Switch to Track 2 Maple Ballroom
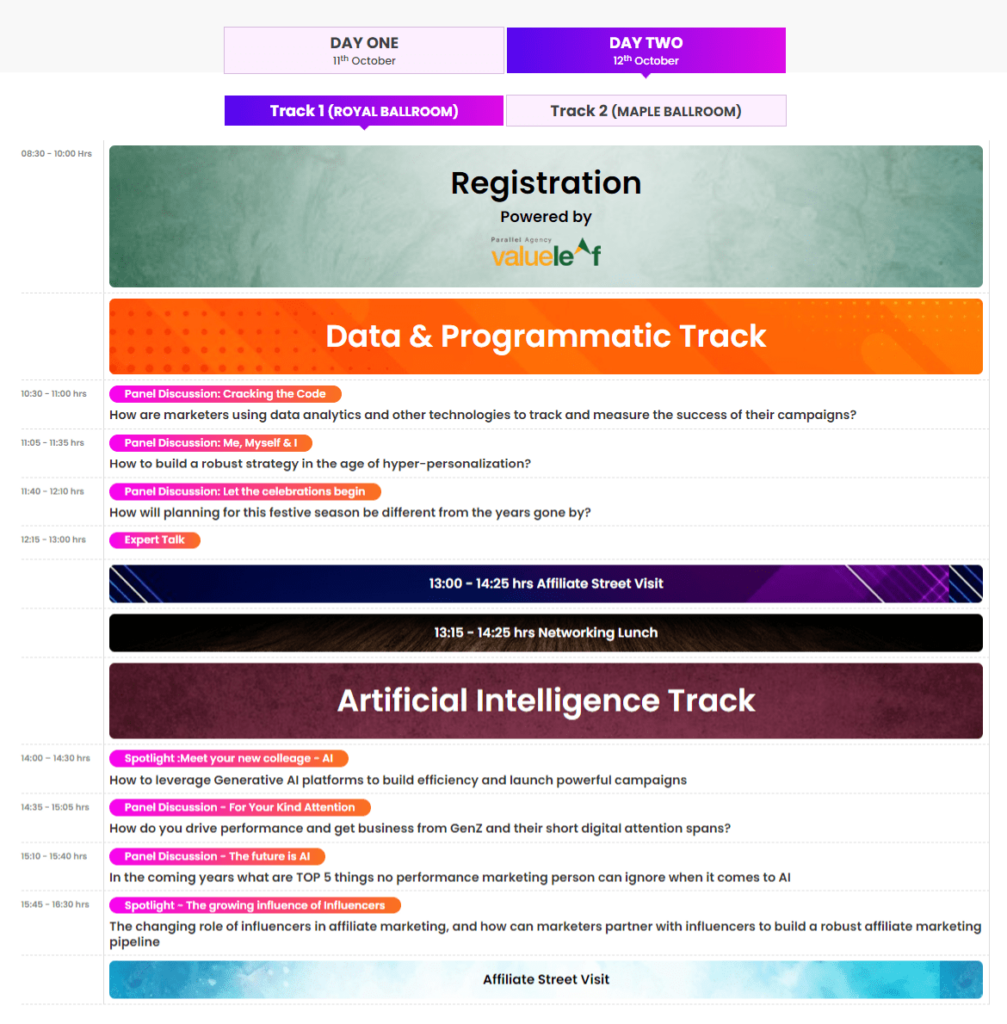Image resolution: width=1007 pixels, height=1024 pixels. tap(645, 111)
